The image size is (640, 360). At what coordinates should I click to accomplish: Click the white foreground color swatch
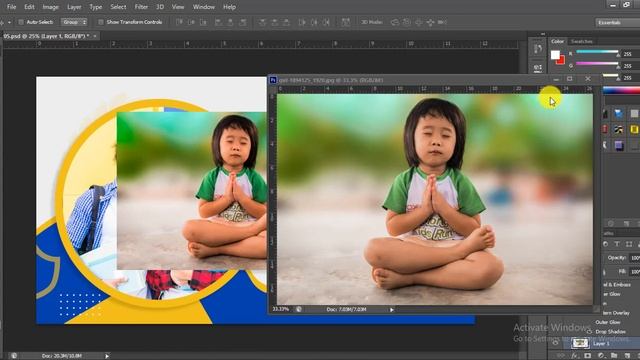coord(555,55)
